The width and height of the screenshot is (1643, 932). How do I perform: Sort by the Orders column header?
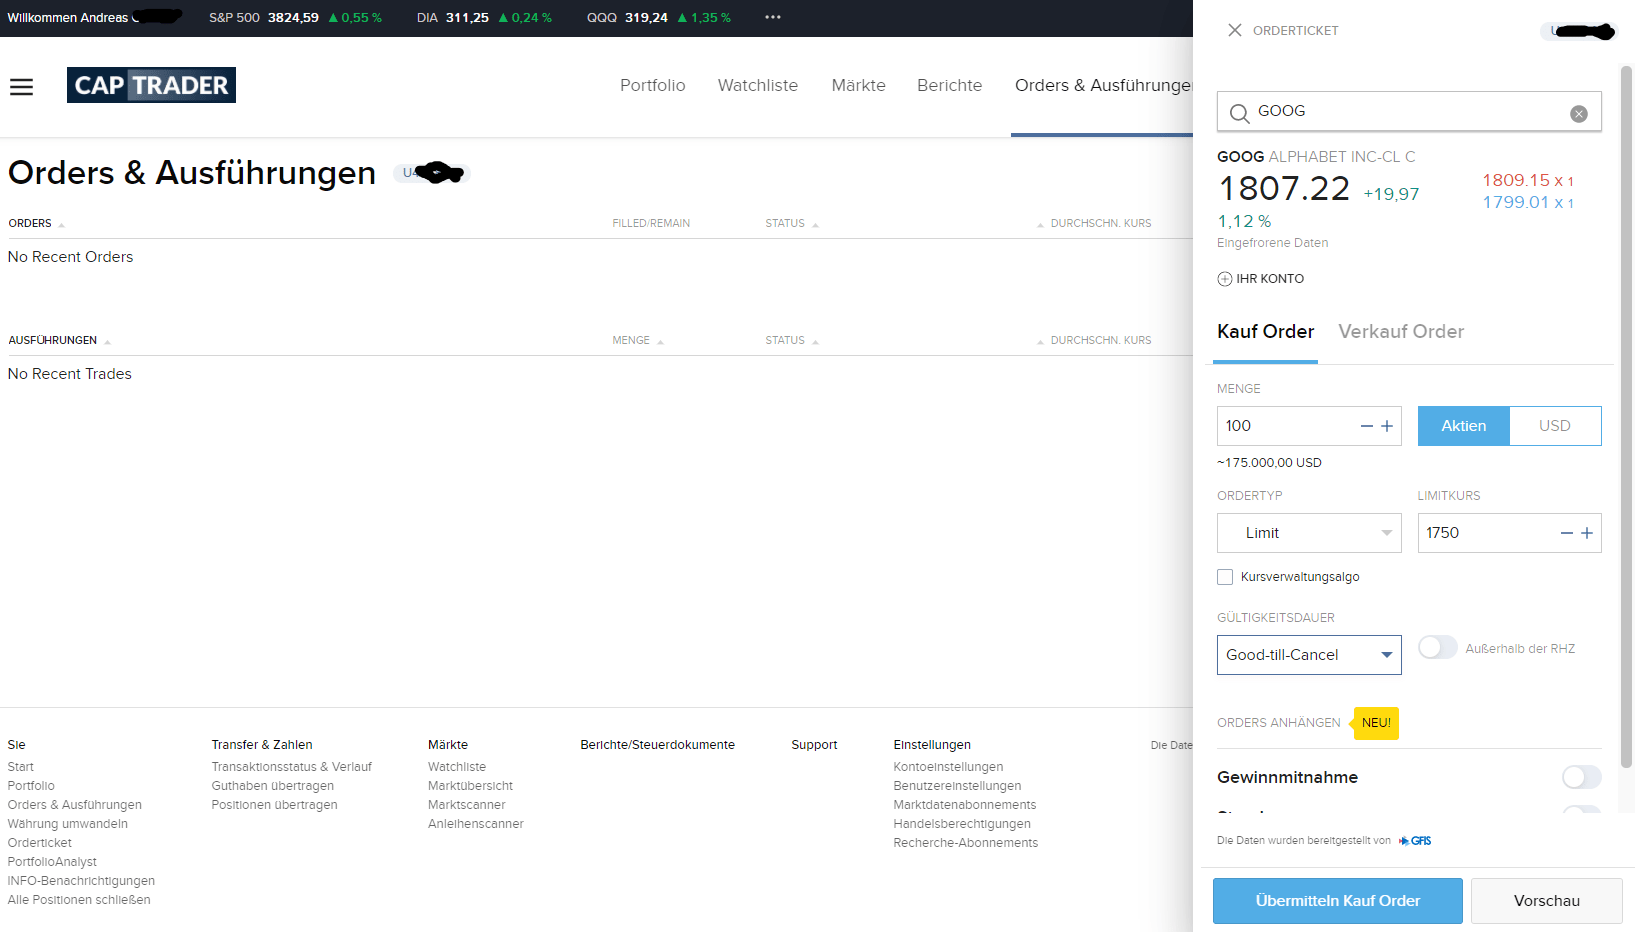(36, 223)
